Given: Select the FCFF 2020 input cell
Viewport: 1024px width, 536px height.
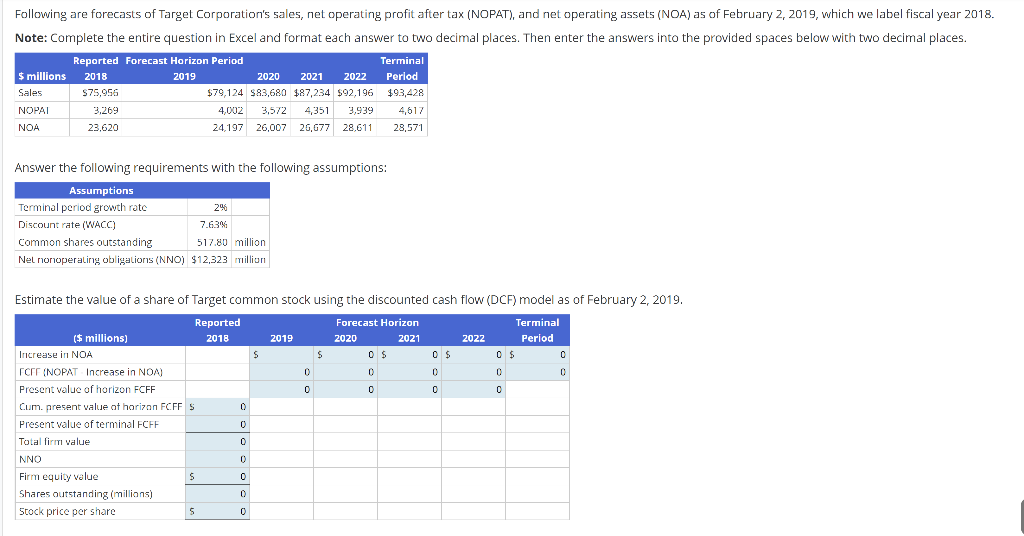Looking at the screenshot, I should click(345, 372).
